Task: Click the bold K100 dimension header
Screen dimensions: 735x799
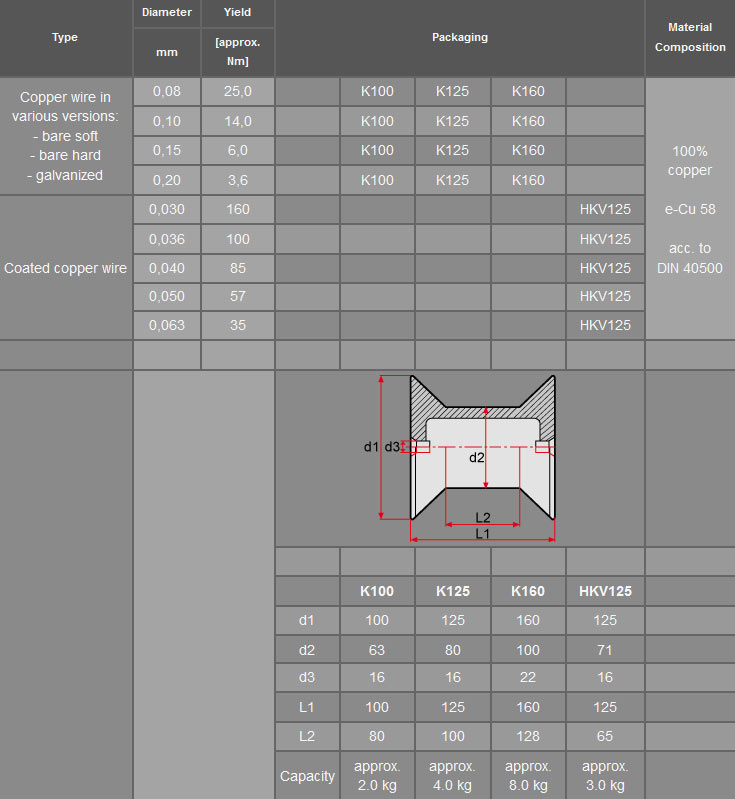Action: [377, 591]
